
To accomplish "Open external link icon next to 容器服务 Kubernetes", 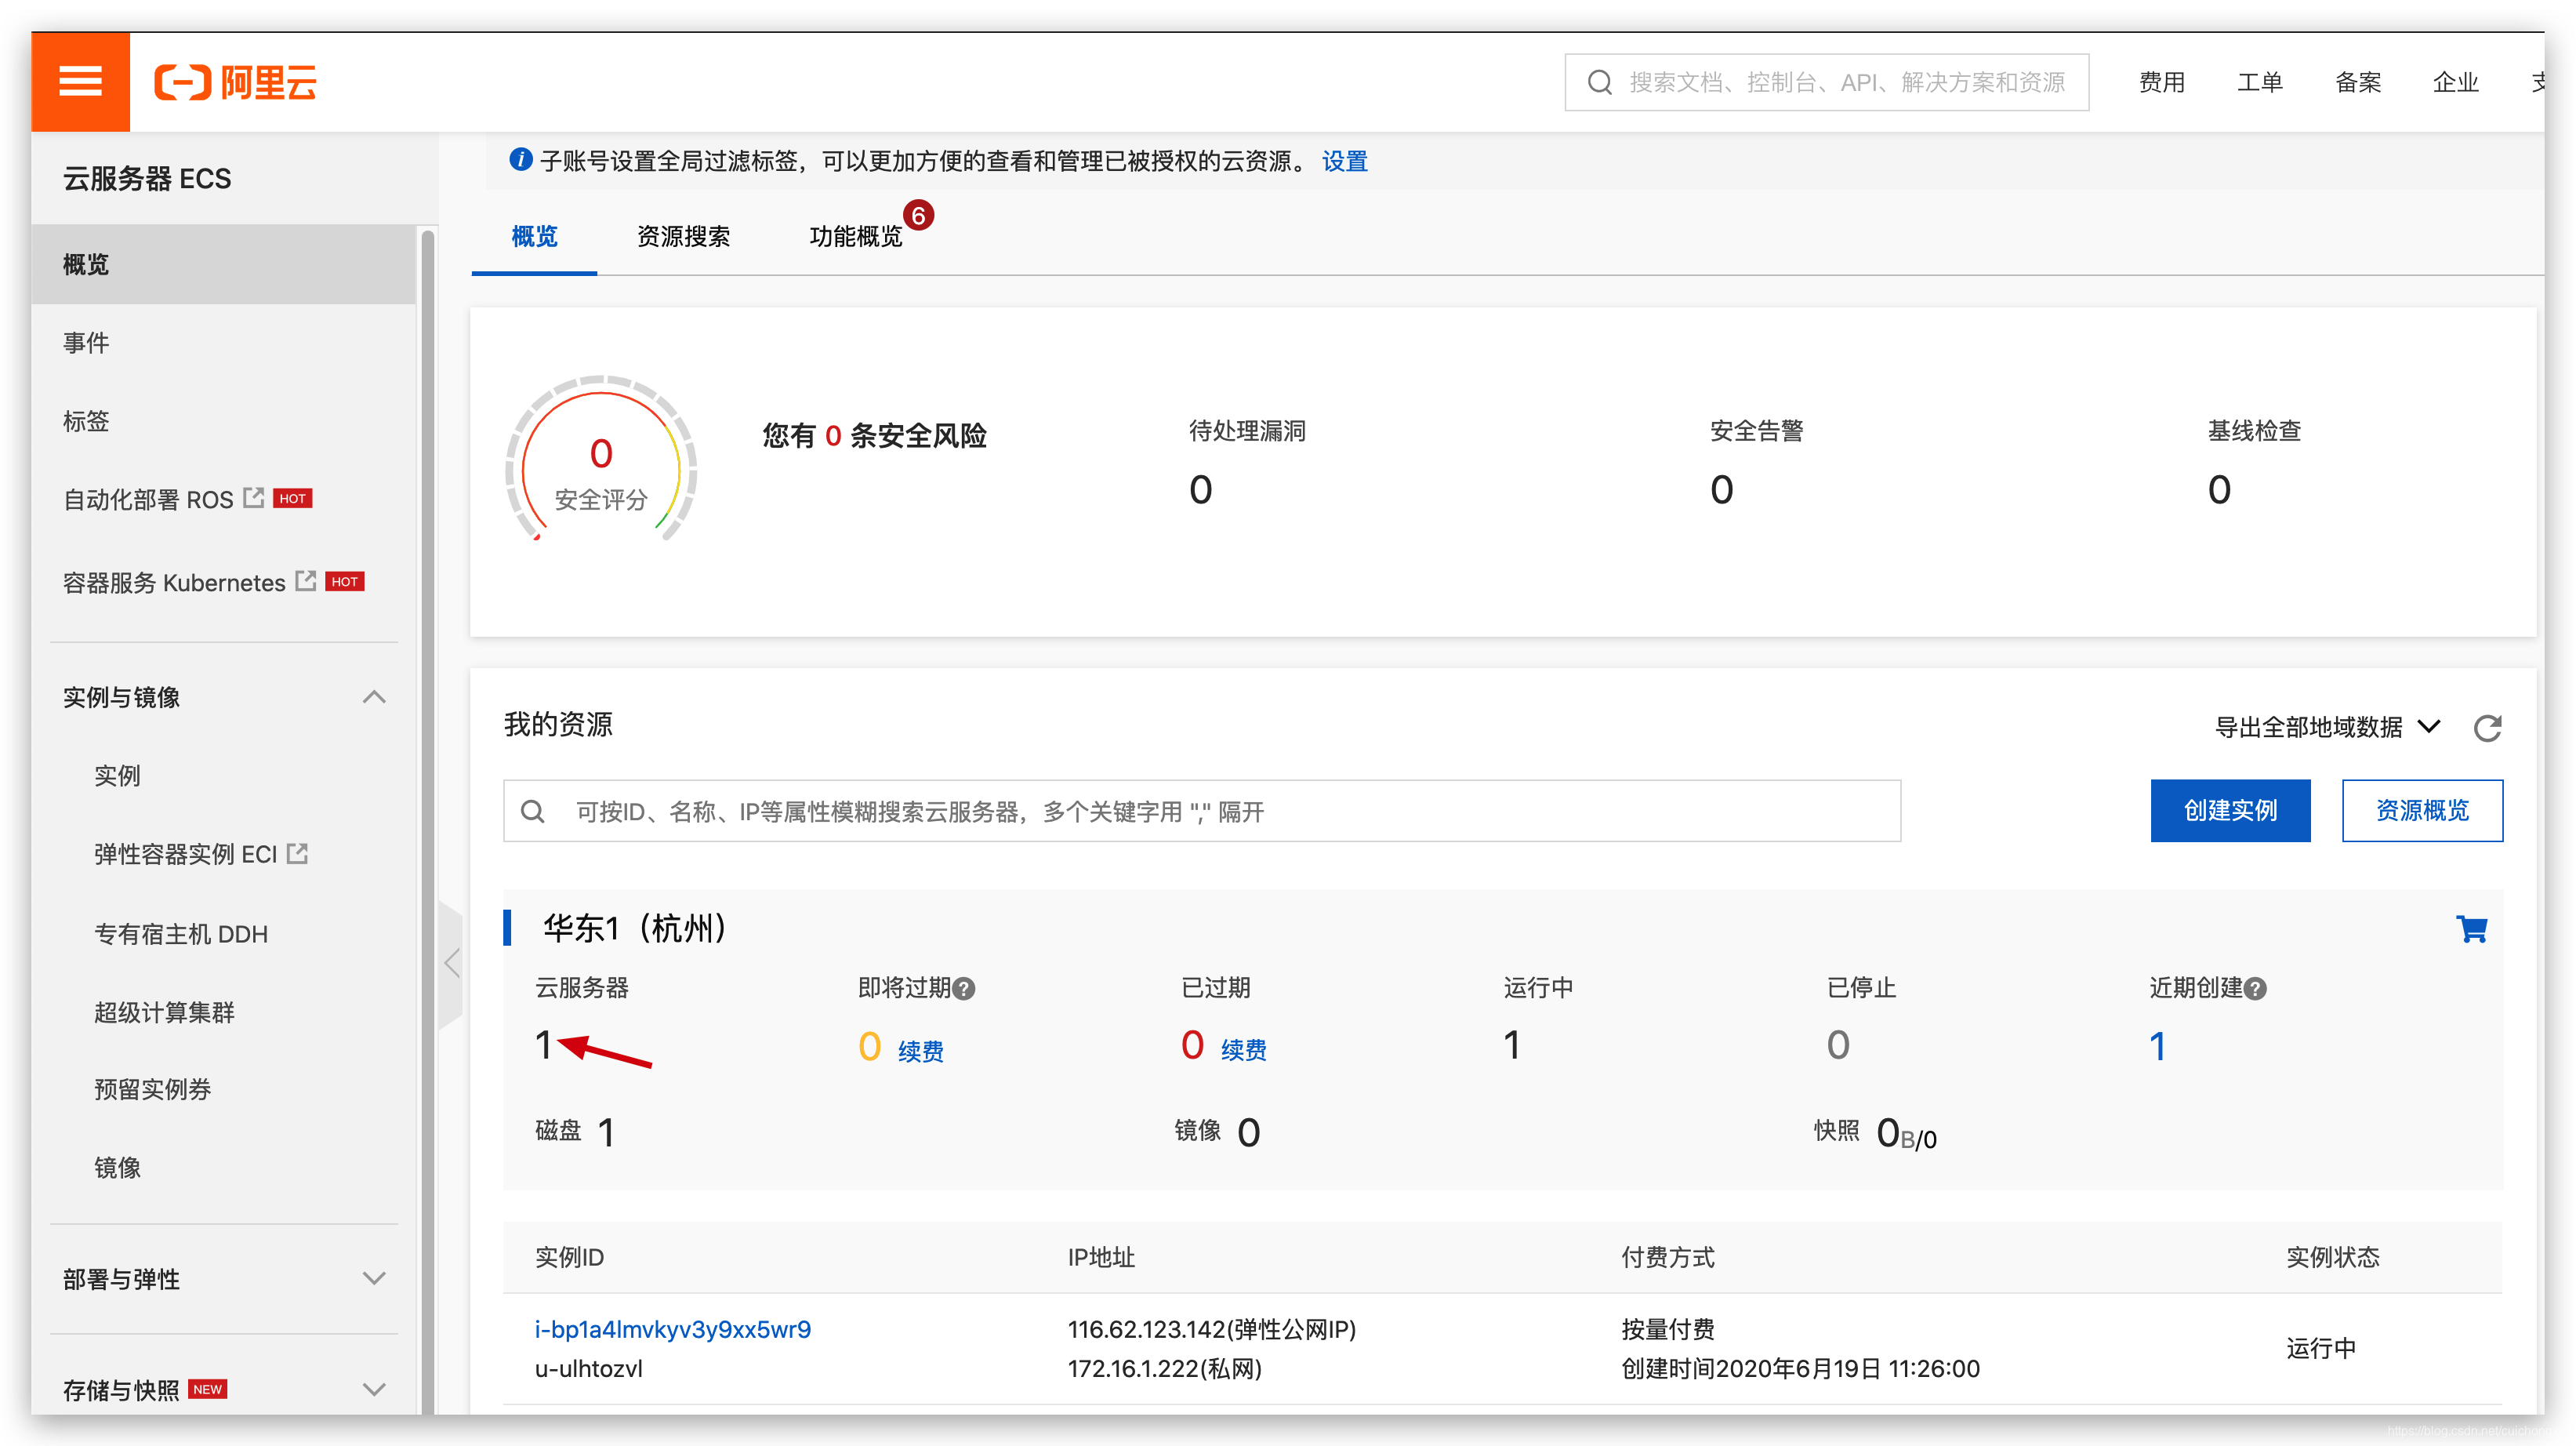I will pyautogui.click(x=306, y=581).
